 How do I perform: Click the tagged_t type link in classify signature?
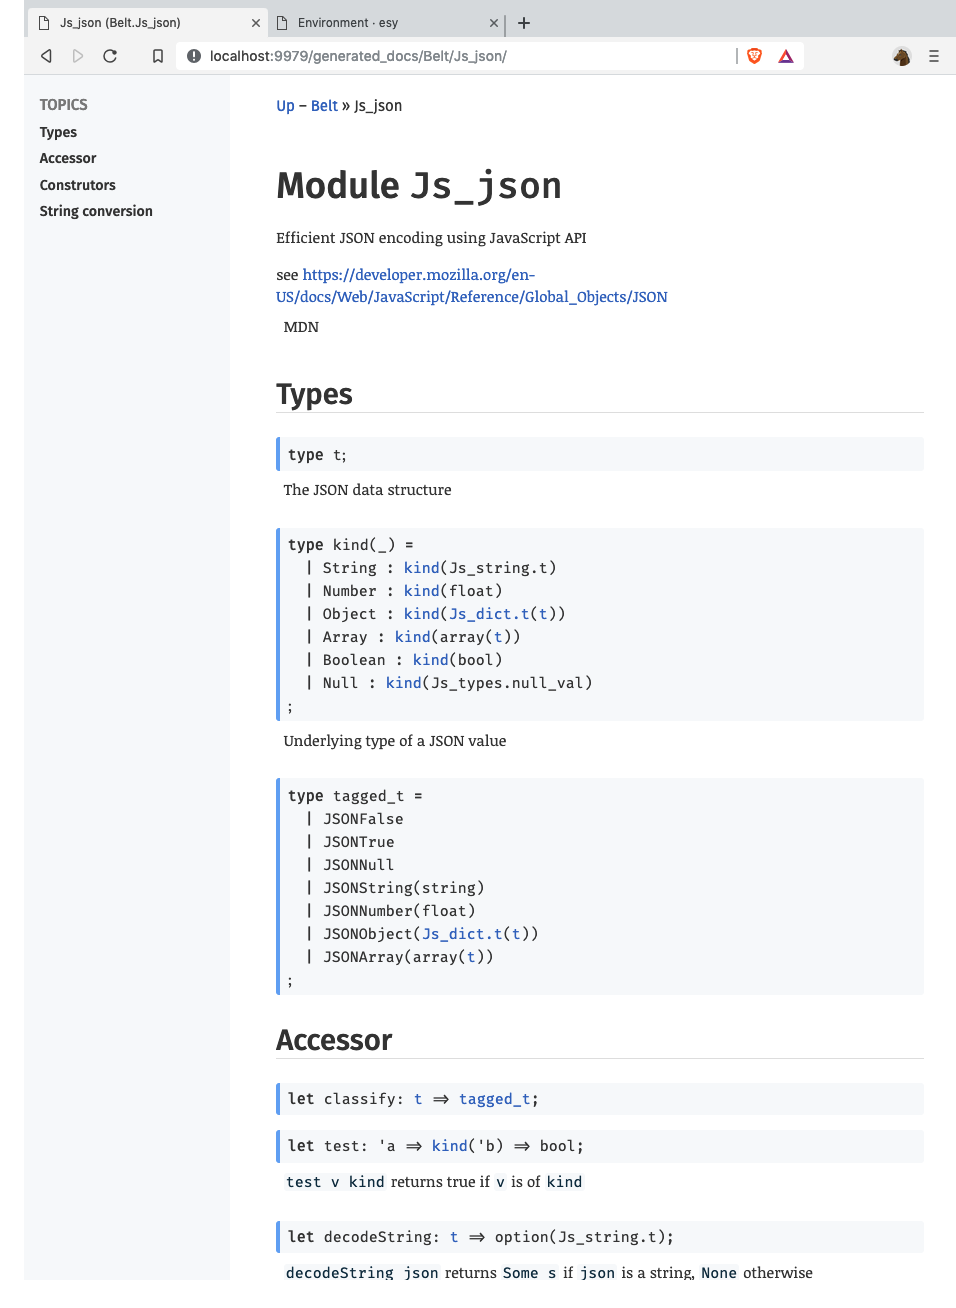pos(492,1098)
